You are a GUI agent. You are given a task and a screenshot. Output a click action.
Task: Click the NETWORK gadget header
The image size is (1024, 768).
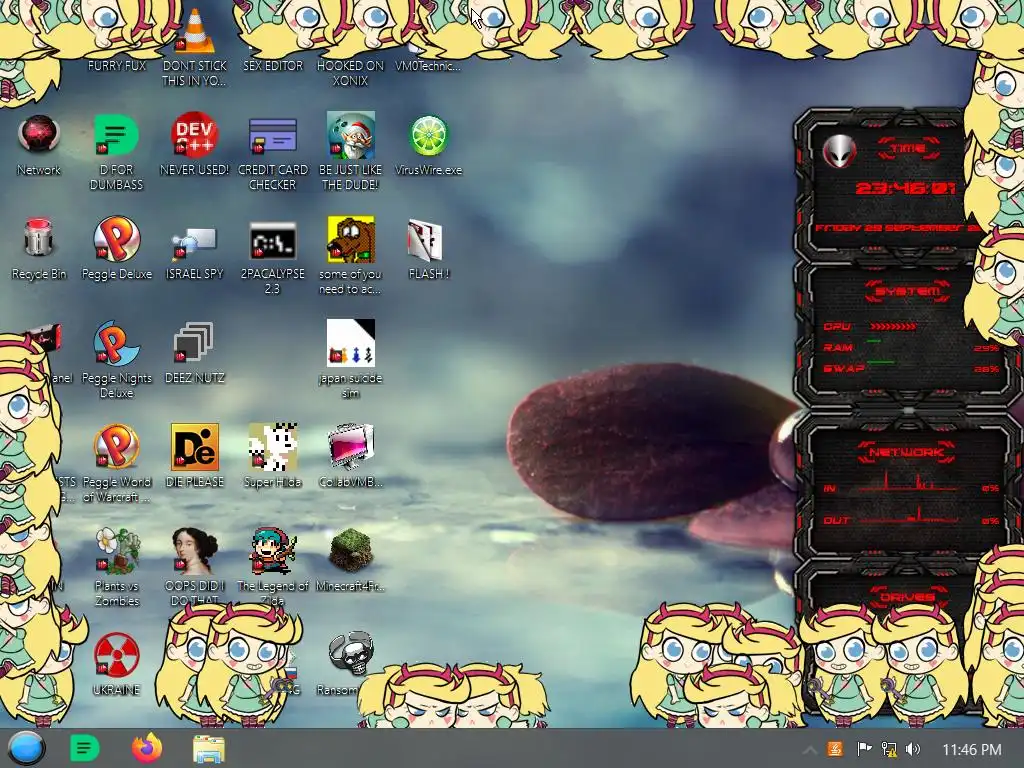(907, 452)
